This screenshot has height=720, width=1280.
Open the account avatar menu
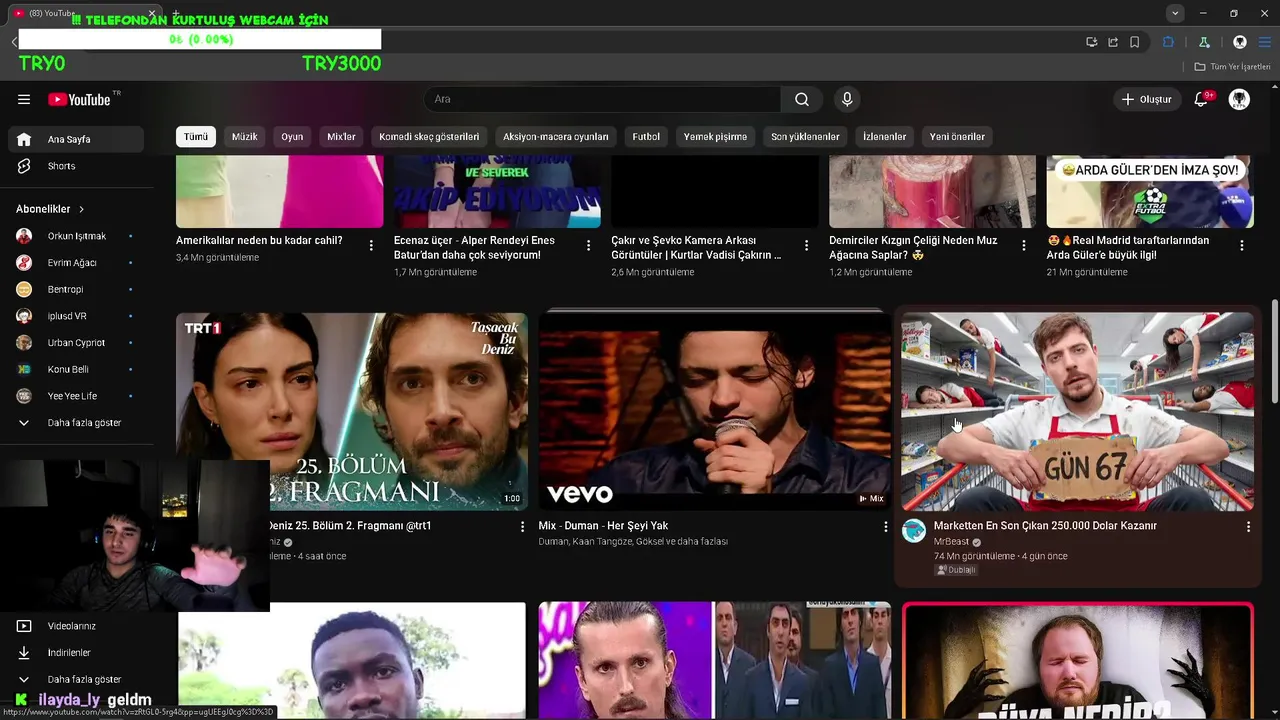[1240, 99]
